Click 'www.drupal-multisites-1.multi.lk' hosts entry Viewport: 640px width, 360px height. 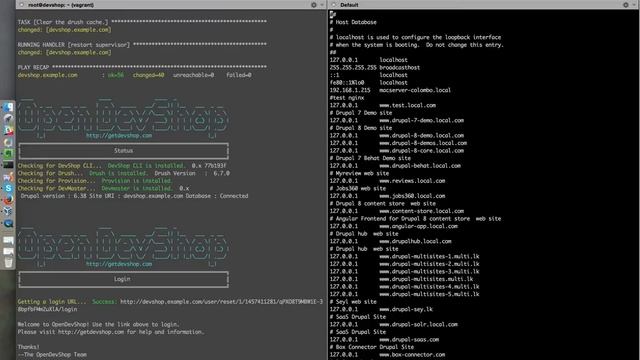pos(429,256)
